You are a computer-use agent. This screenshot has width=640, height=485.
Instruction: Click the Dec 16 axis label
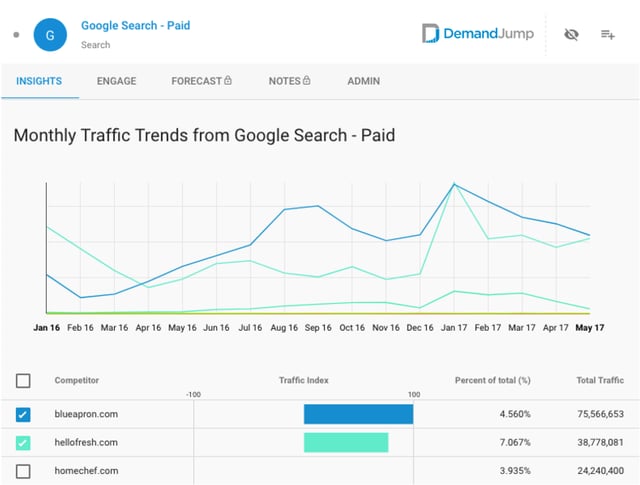click(420, 327)
